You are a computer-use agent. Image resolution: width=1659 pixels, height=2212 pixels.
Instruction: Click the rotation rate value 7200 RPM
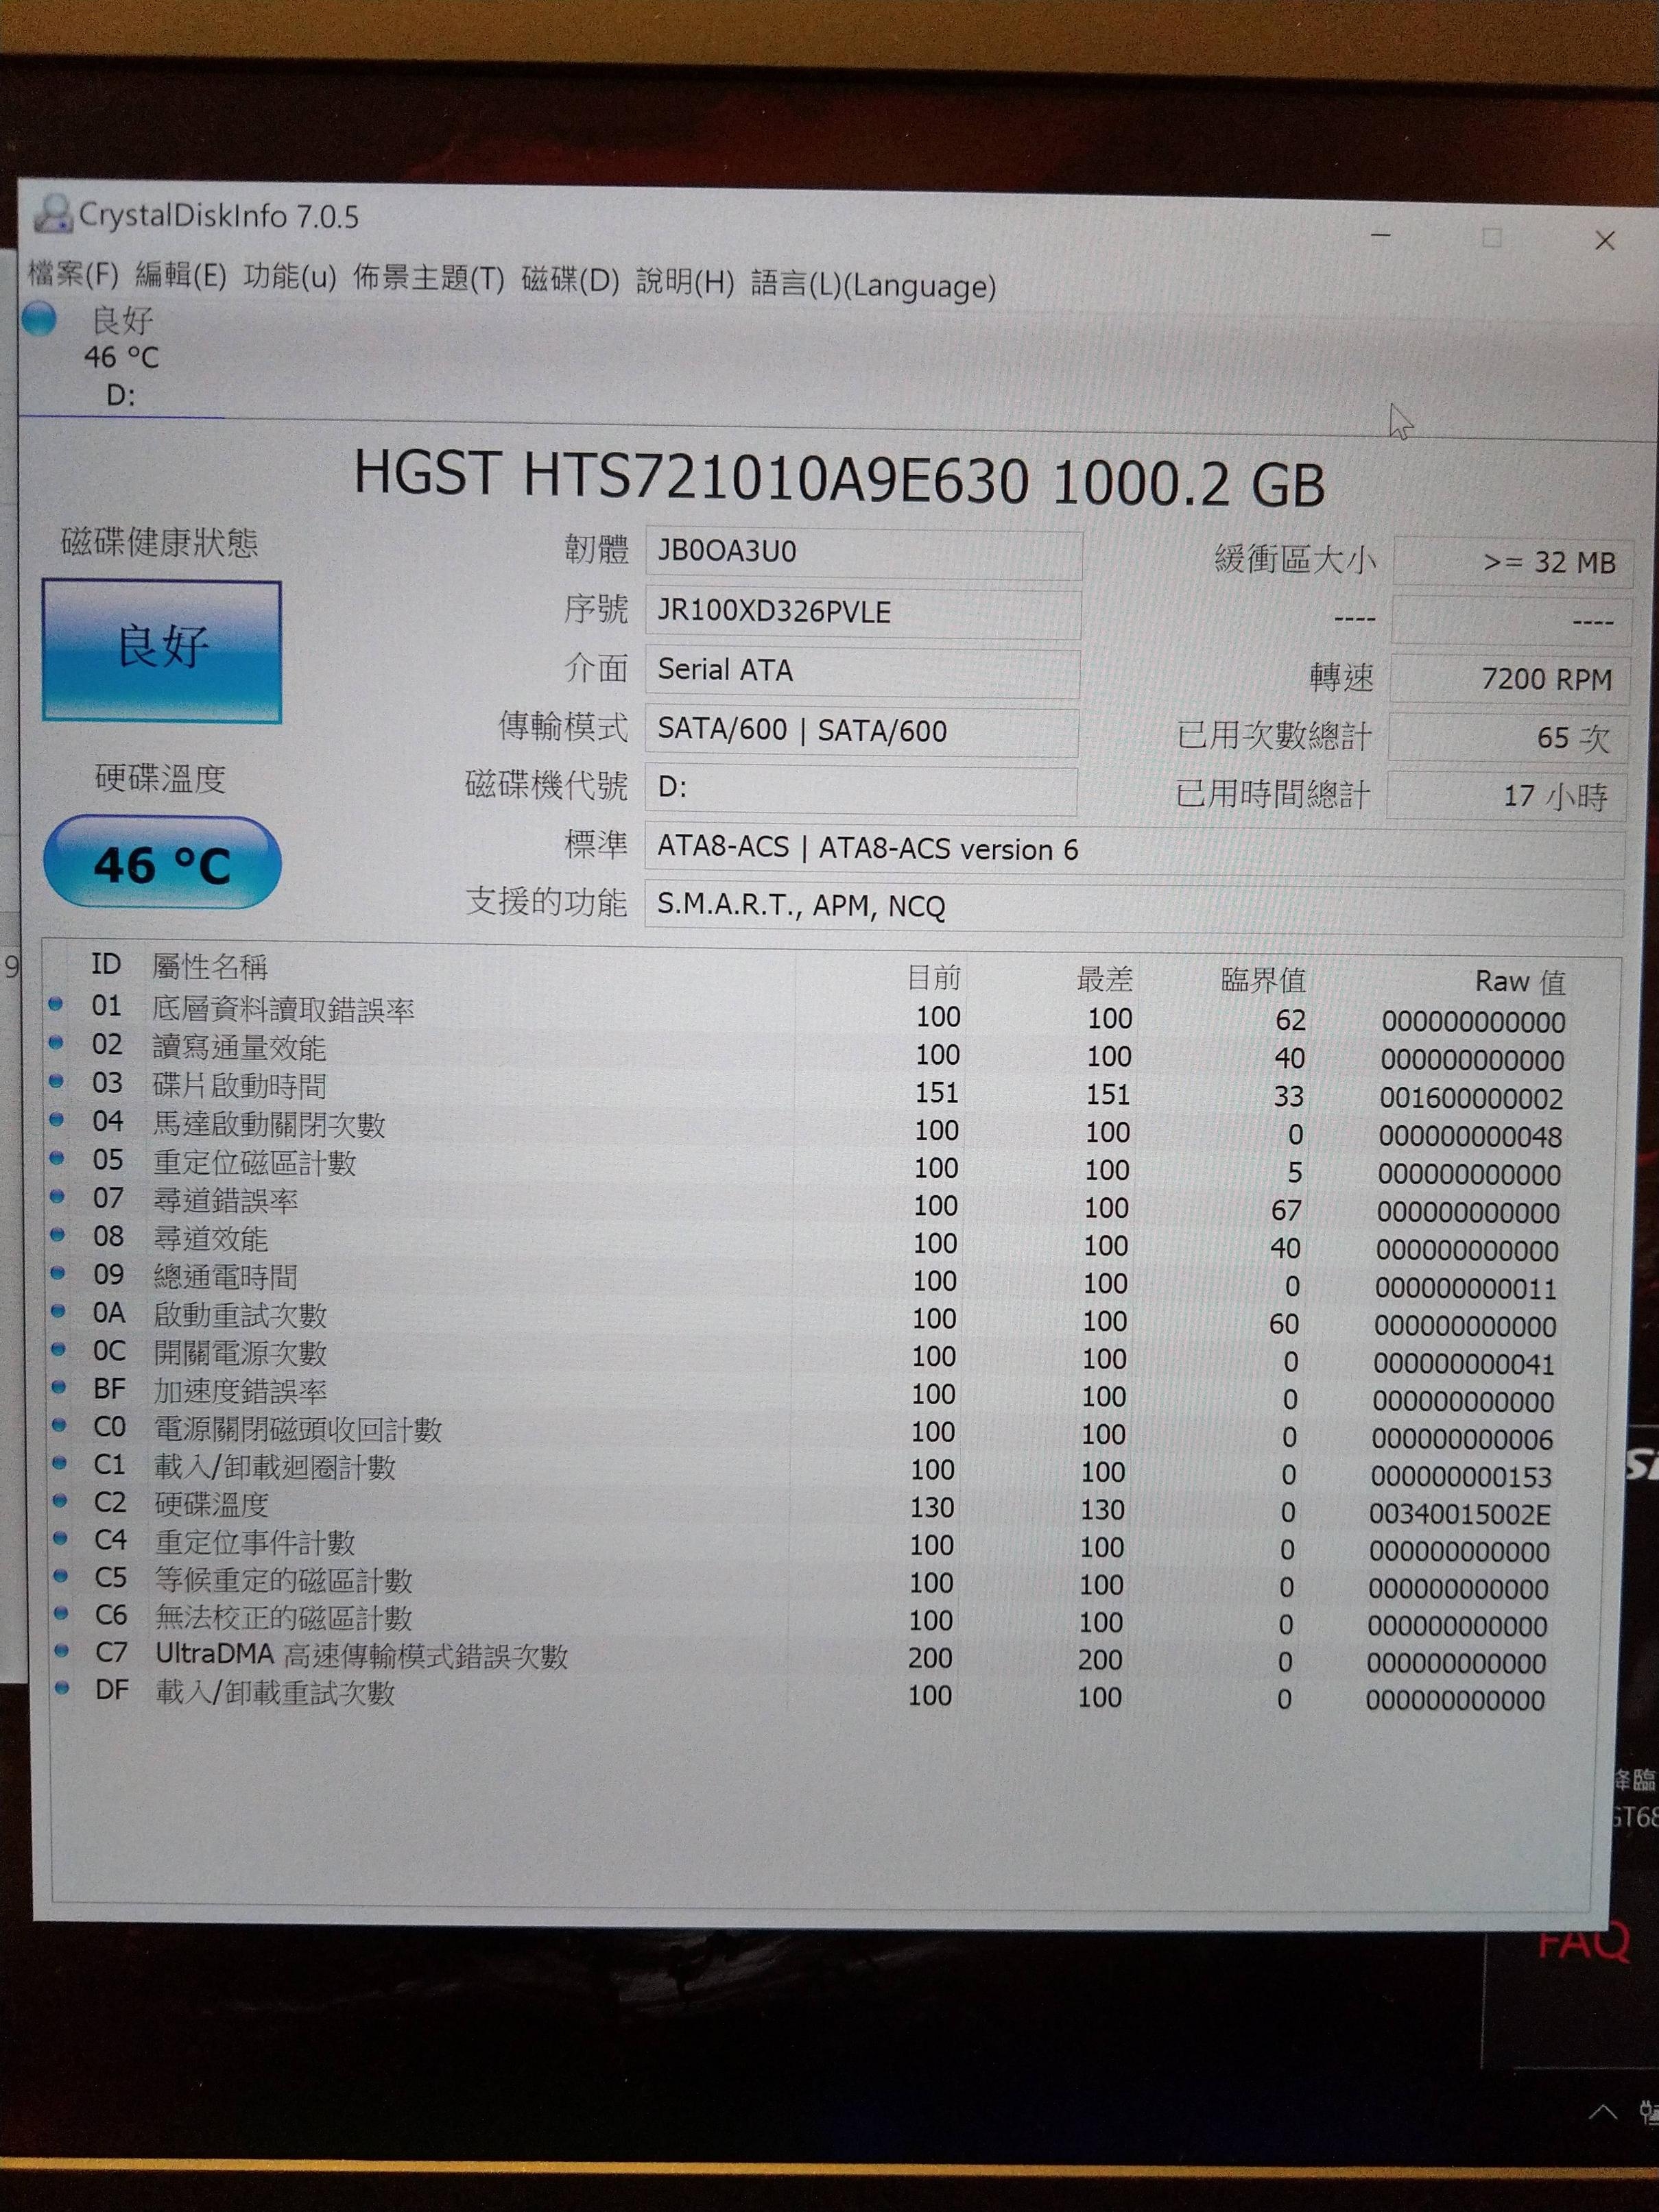(1510, 680)
